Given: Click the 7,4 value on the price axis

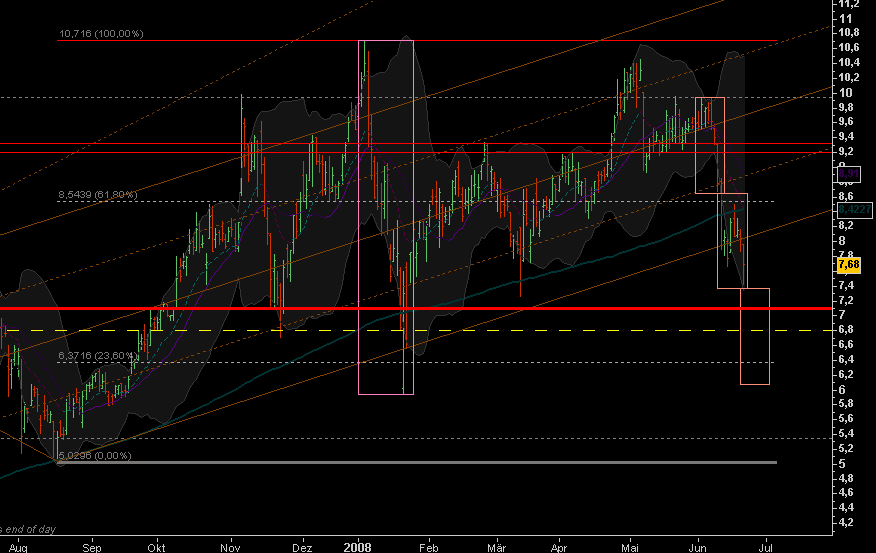Looking at the screenshot, I should pos(846,285).
